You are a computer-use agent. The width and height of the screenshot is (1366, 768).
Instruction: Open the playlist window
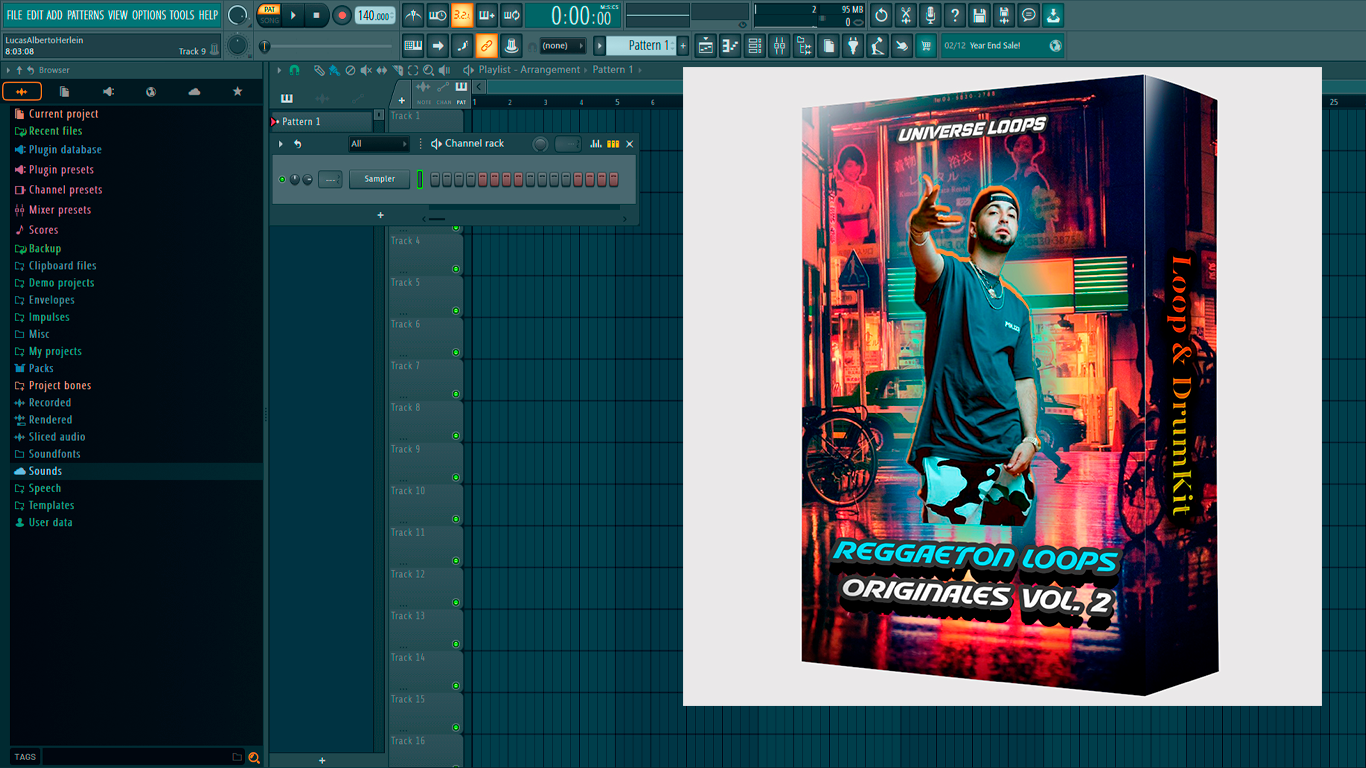[706, 46]
